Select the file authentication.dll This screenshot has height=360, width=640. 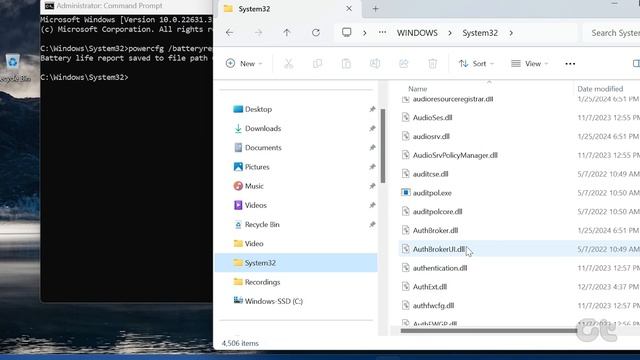tap(440, 268)
